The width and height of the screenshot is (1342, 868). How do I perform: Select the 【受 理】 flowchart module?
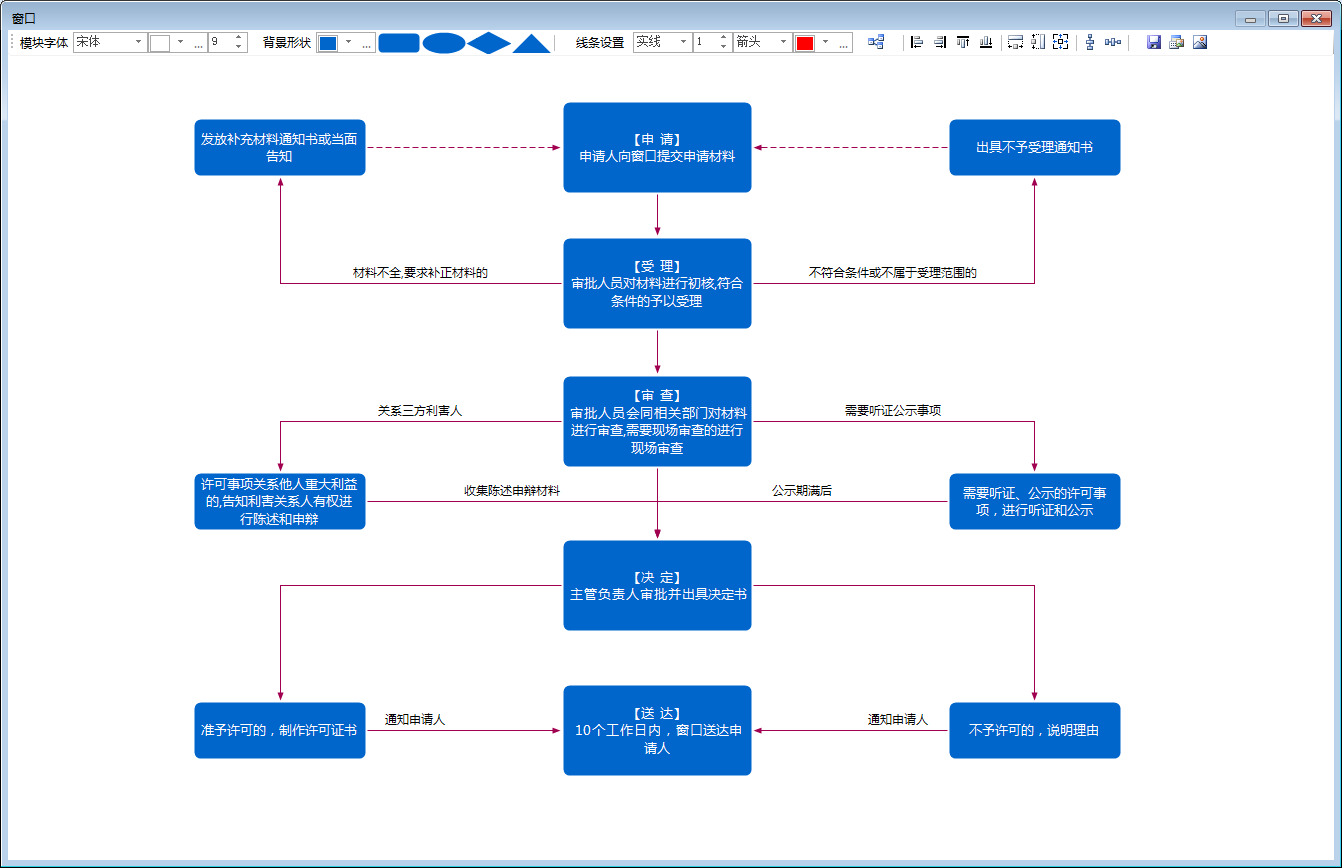[x=657, y=283]
